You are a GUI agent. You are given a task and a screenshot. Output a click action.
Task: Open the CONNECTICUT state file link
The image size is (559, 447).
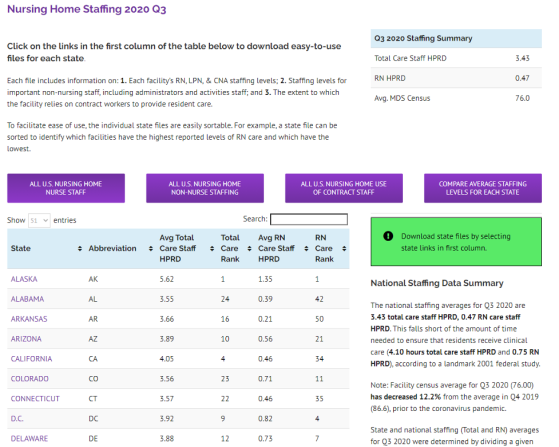click(35, 399)
